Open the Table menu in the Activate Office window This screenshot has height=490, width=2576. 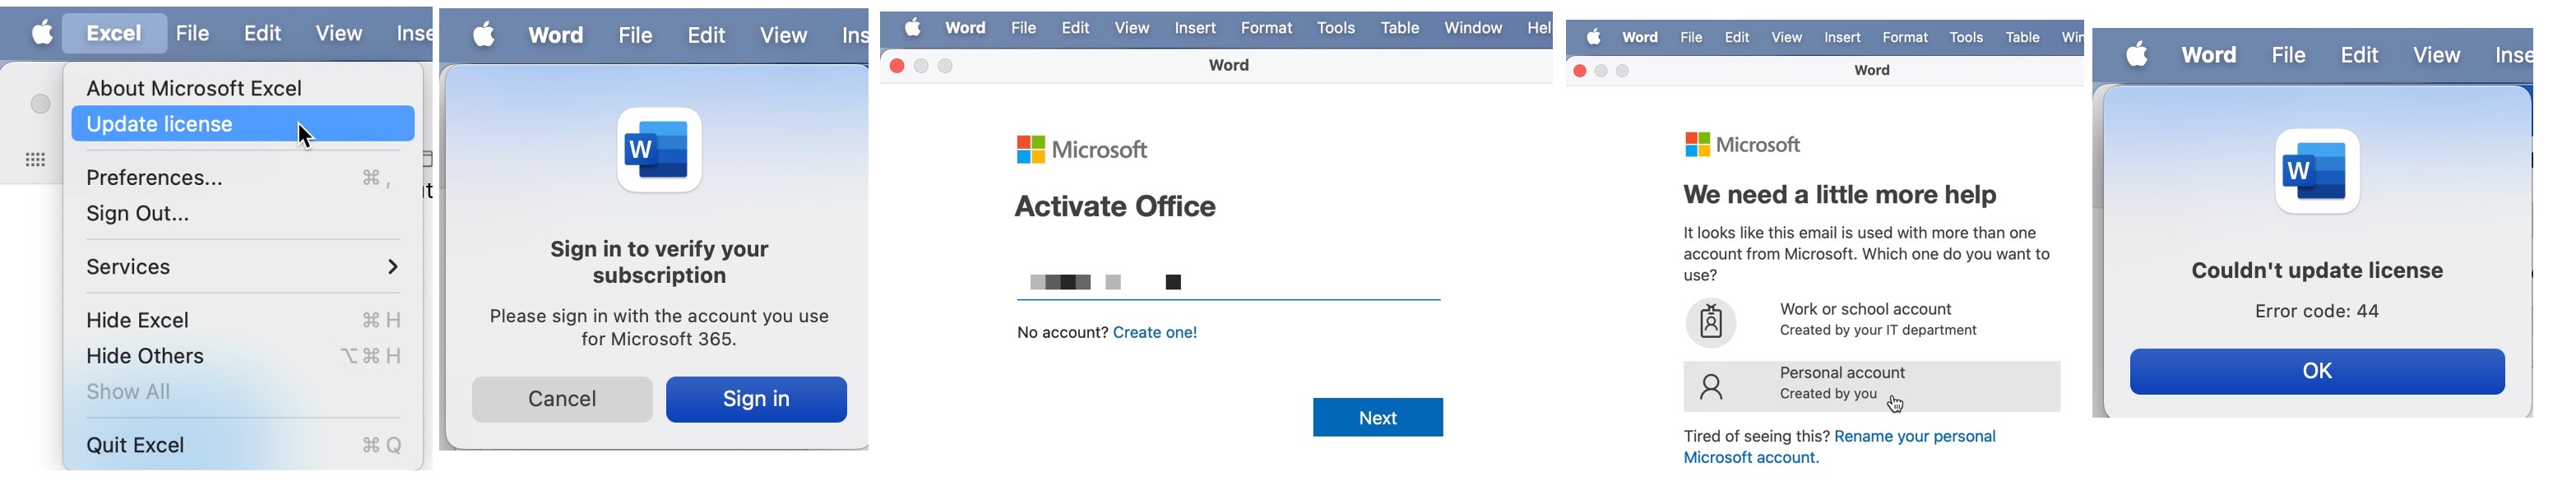[1400, 28]
